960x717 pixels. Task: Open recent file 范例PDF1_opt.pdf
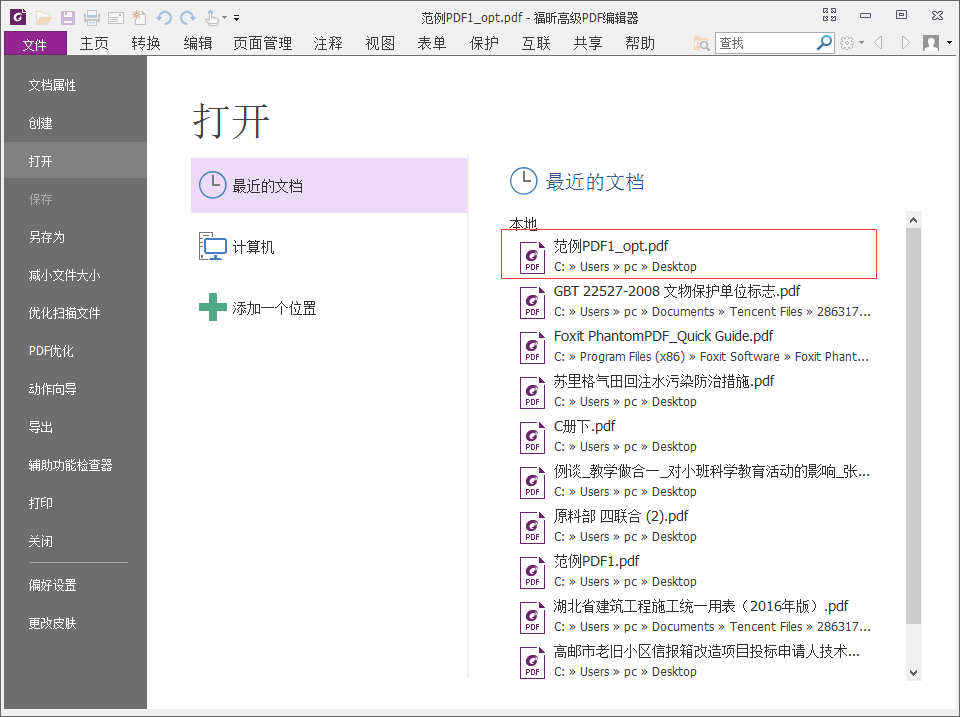click(x=689, y=255)
